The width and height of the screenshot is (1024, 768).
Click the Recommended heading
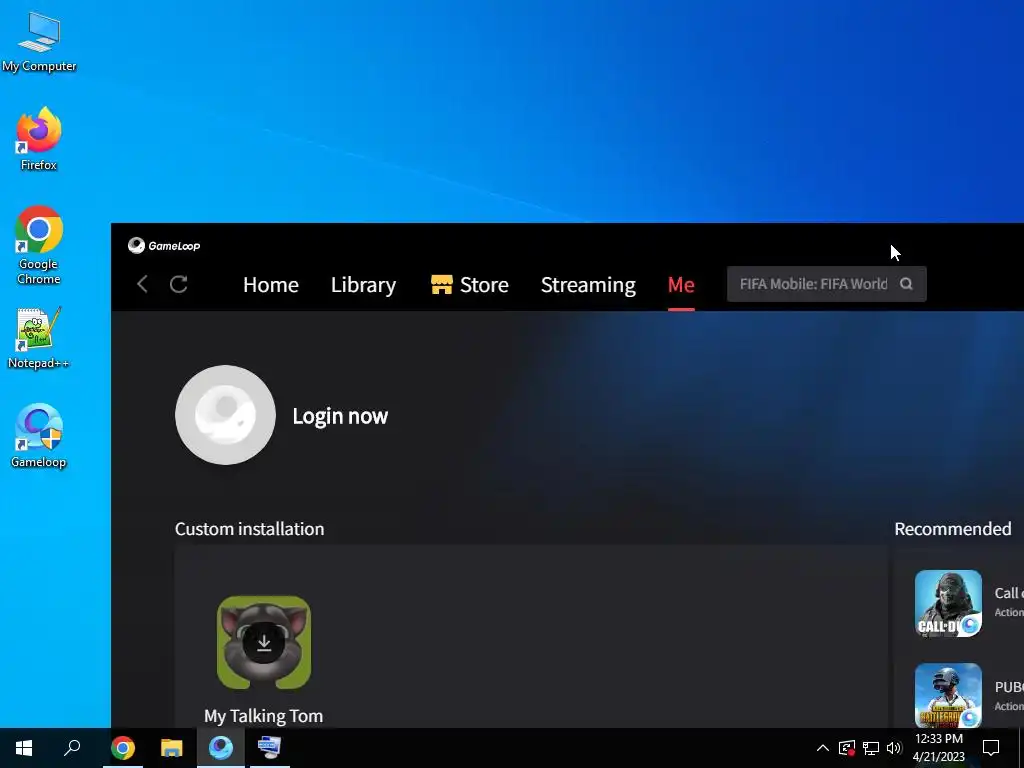[x=953, y=528]
